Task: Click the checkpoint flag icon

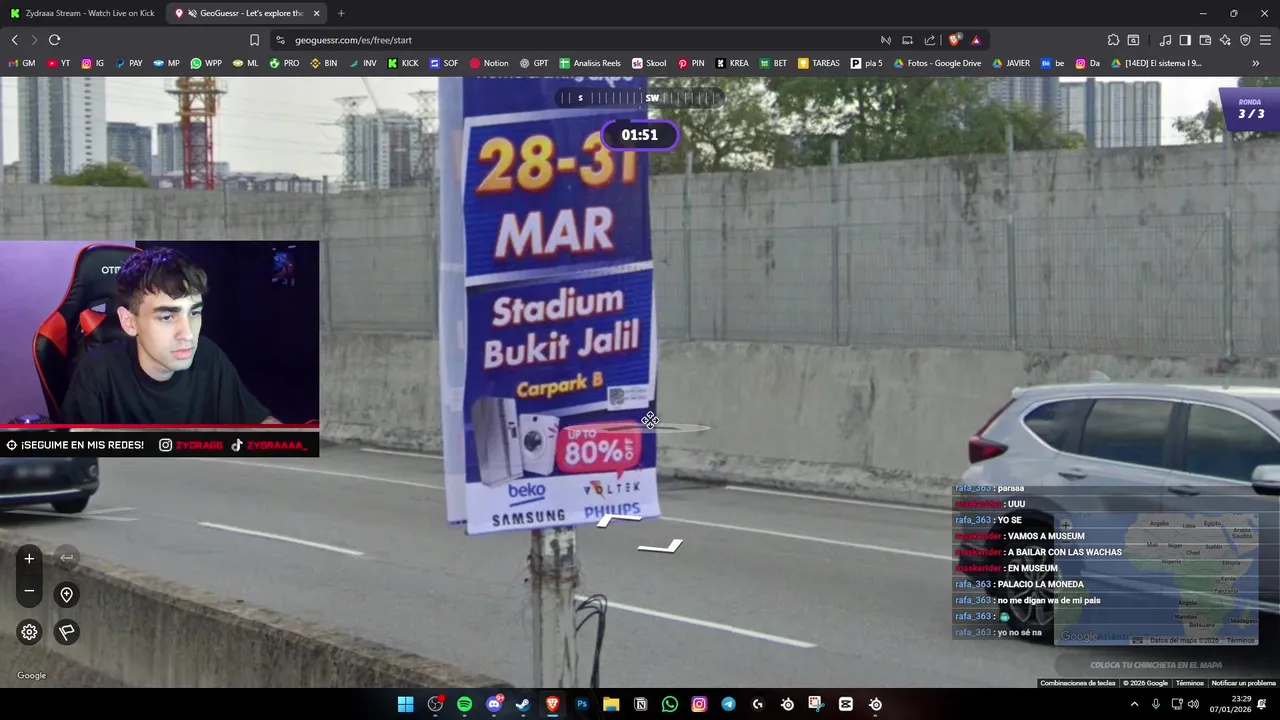Action: tap(66, 632)
